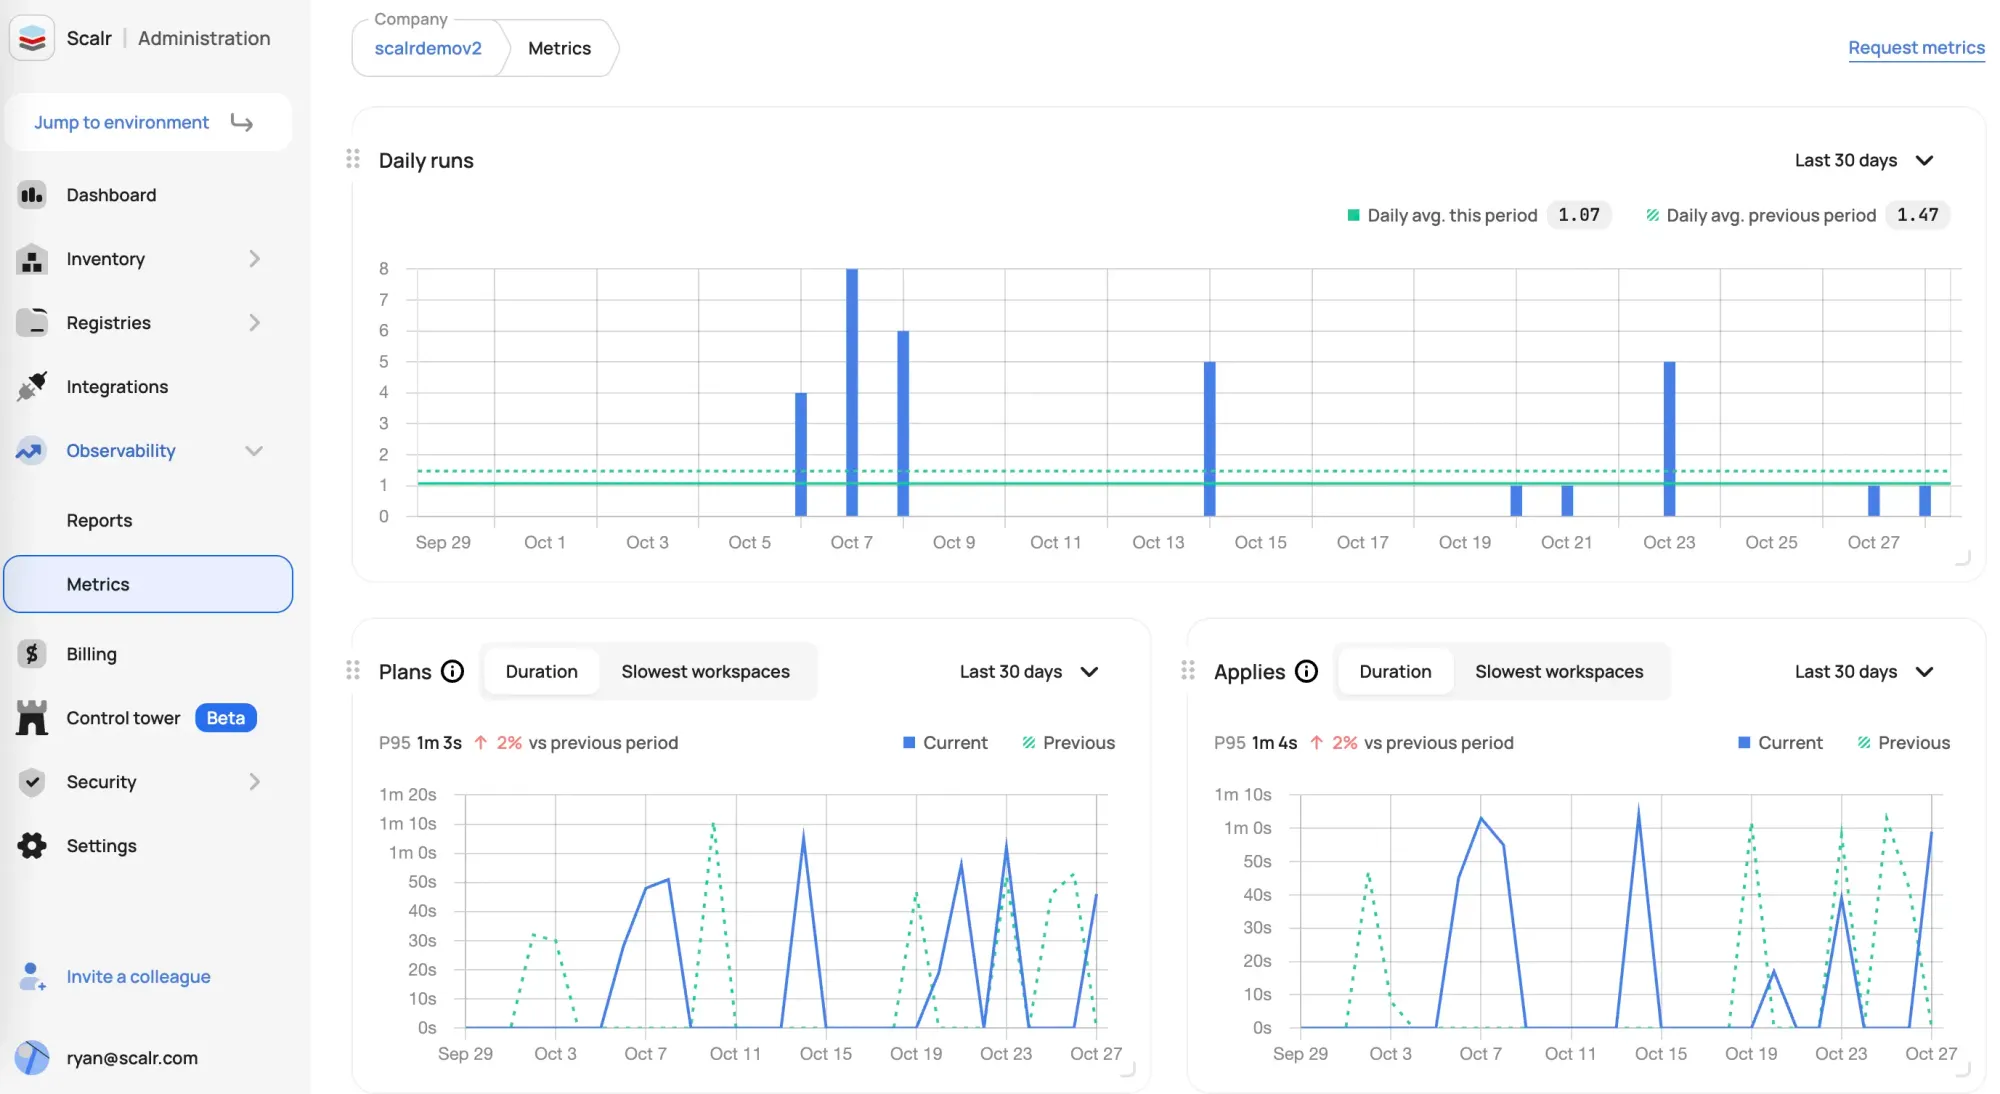Switch Plans to Slowest workspaces tab
This screenshot has height=1094, width=2000.
705,672
